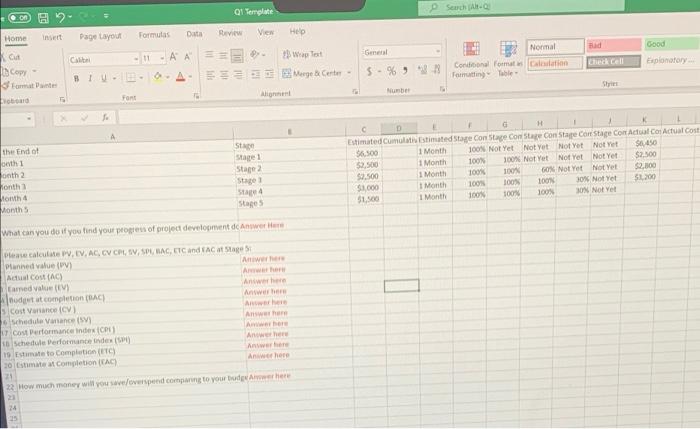700x429 pixels.
Task: Click the Top Align icon
Action: click(x=209, y=55)
